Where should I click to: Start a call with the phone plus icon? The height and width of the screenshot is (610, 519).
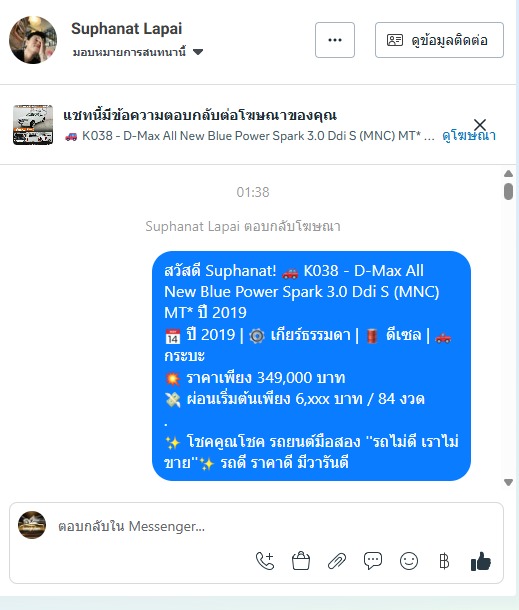click(x=265, y=561)
